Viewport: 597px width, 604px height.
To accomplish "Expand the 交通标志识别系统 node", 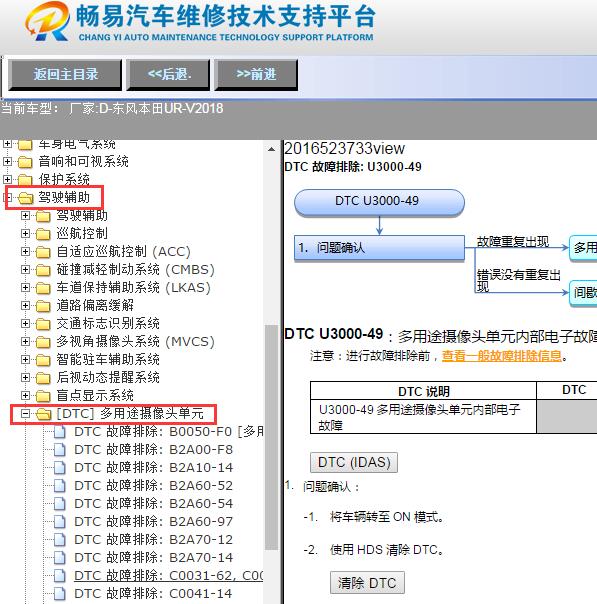I will point(25,323).
